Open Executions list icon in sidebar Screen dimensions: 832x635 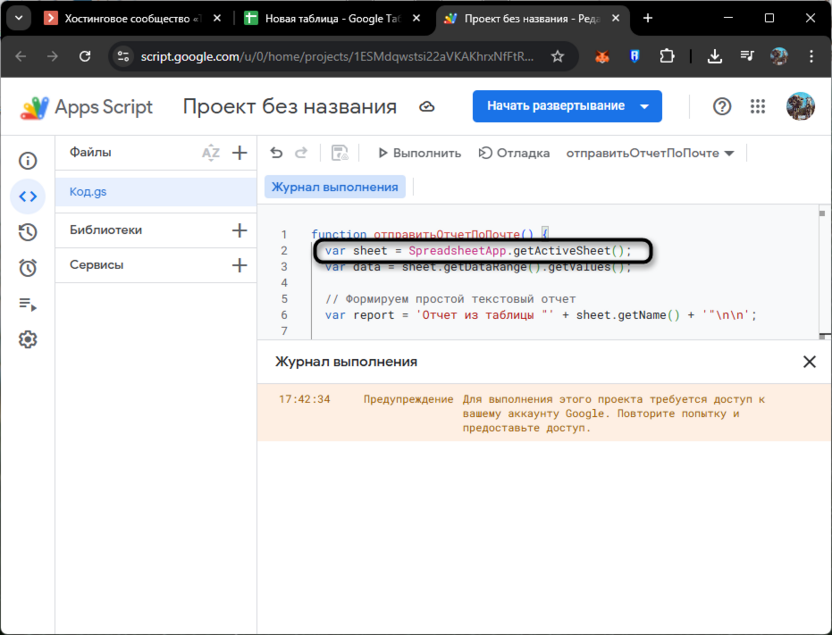pos(28,304)
